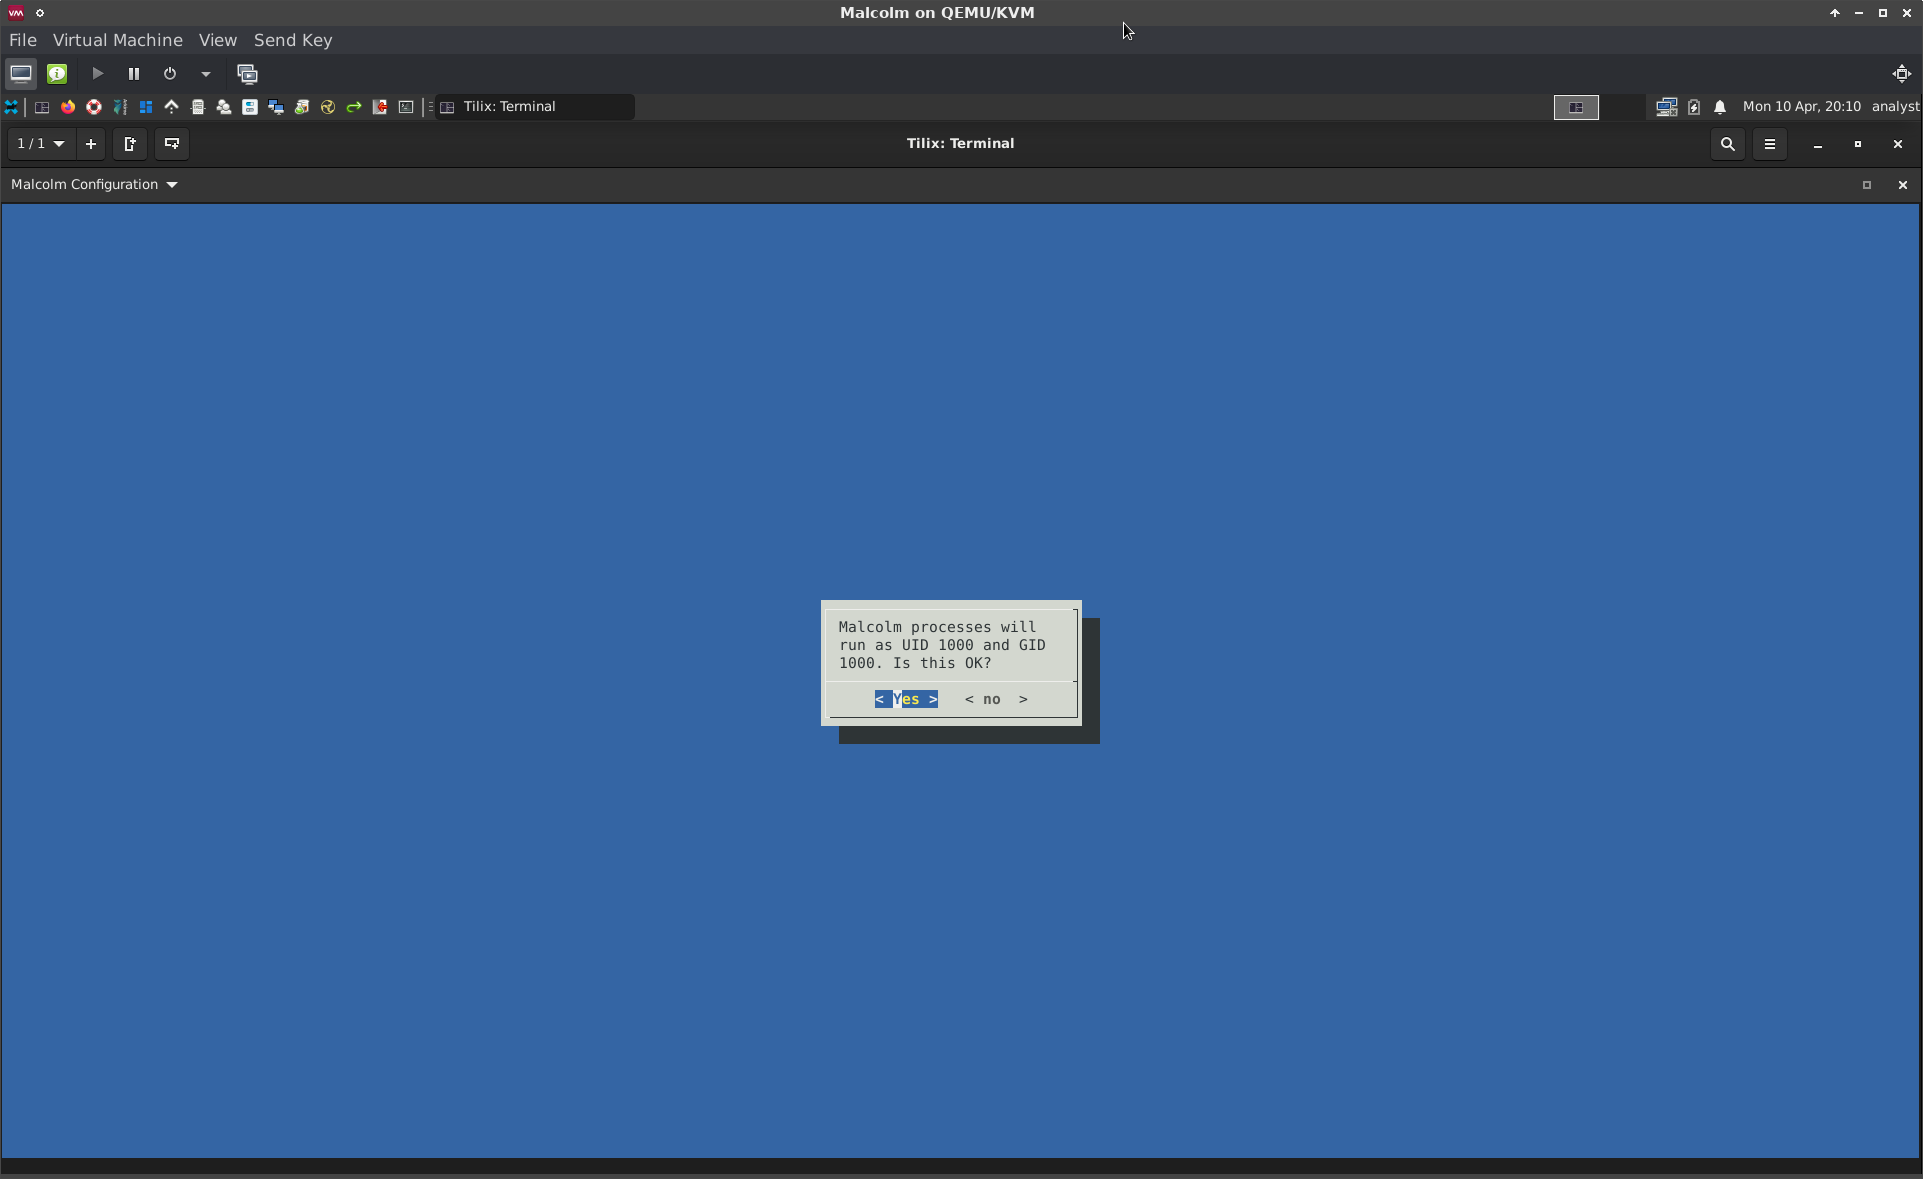The width and height of the screenshot is (1923, 1179).
Task: Open the Send Key menu
Action: (293, 40)
